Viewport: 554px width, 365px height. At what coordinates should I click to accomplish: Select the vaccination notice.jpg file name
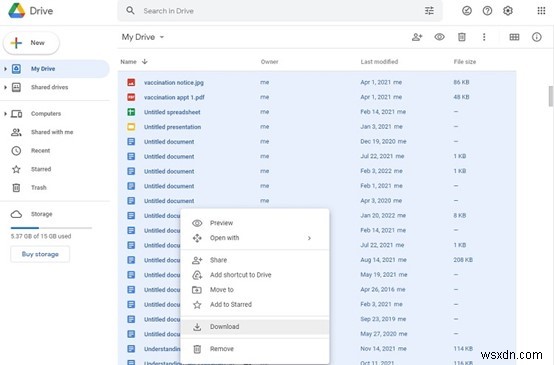(x=174, y=82)
